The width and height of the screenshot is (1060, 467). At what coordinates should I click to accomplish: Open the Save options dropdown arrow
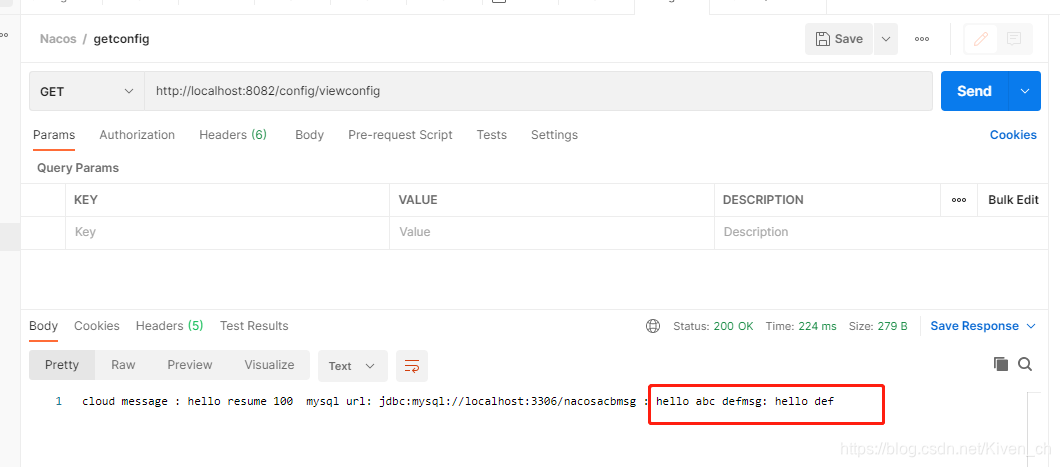(886, 39)
